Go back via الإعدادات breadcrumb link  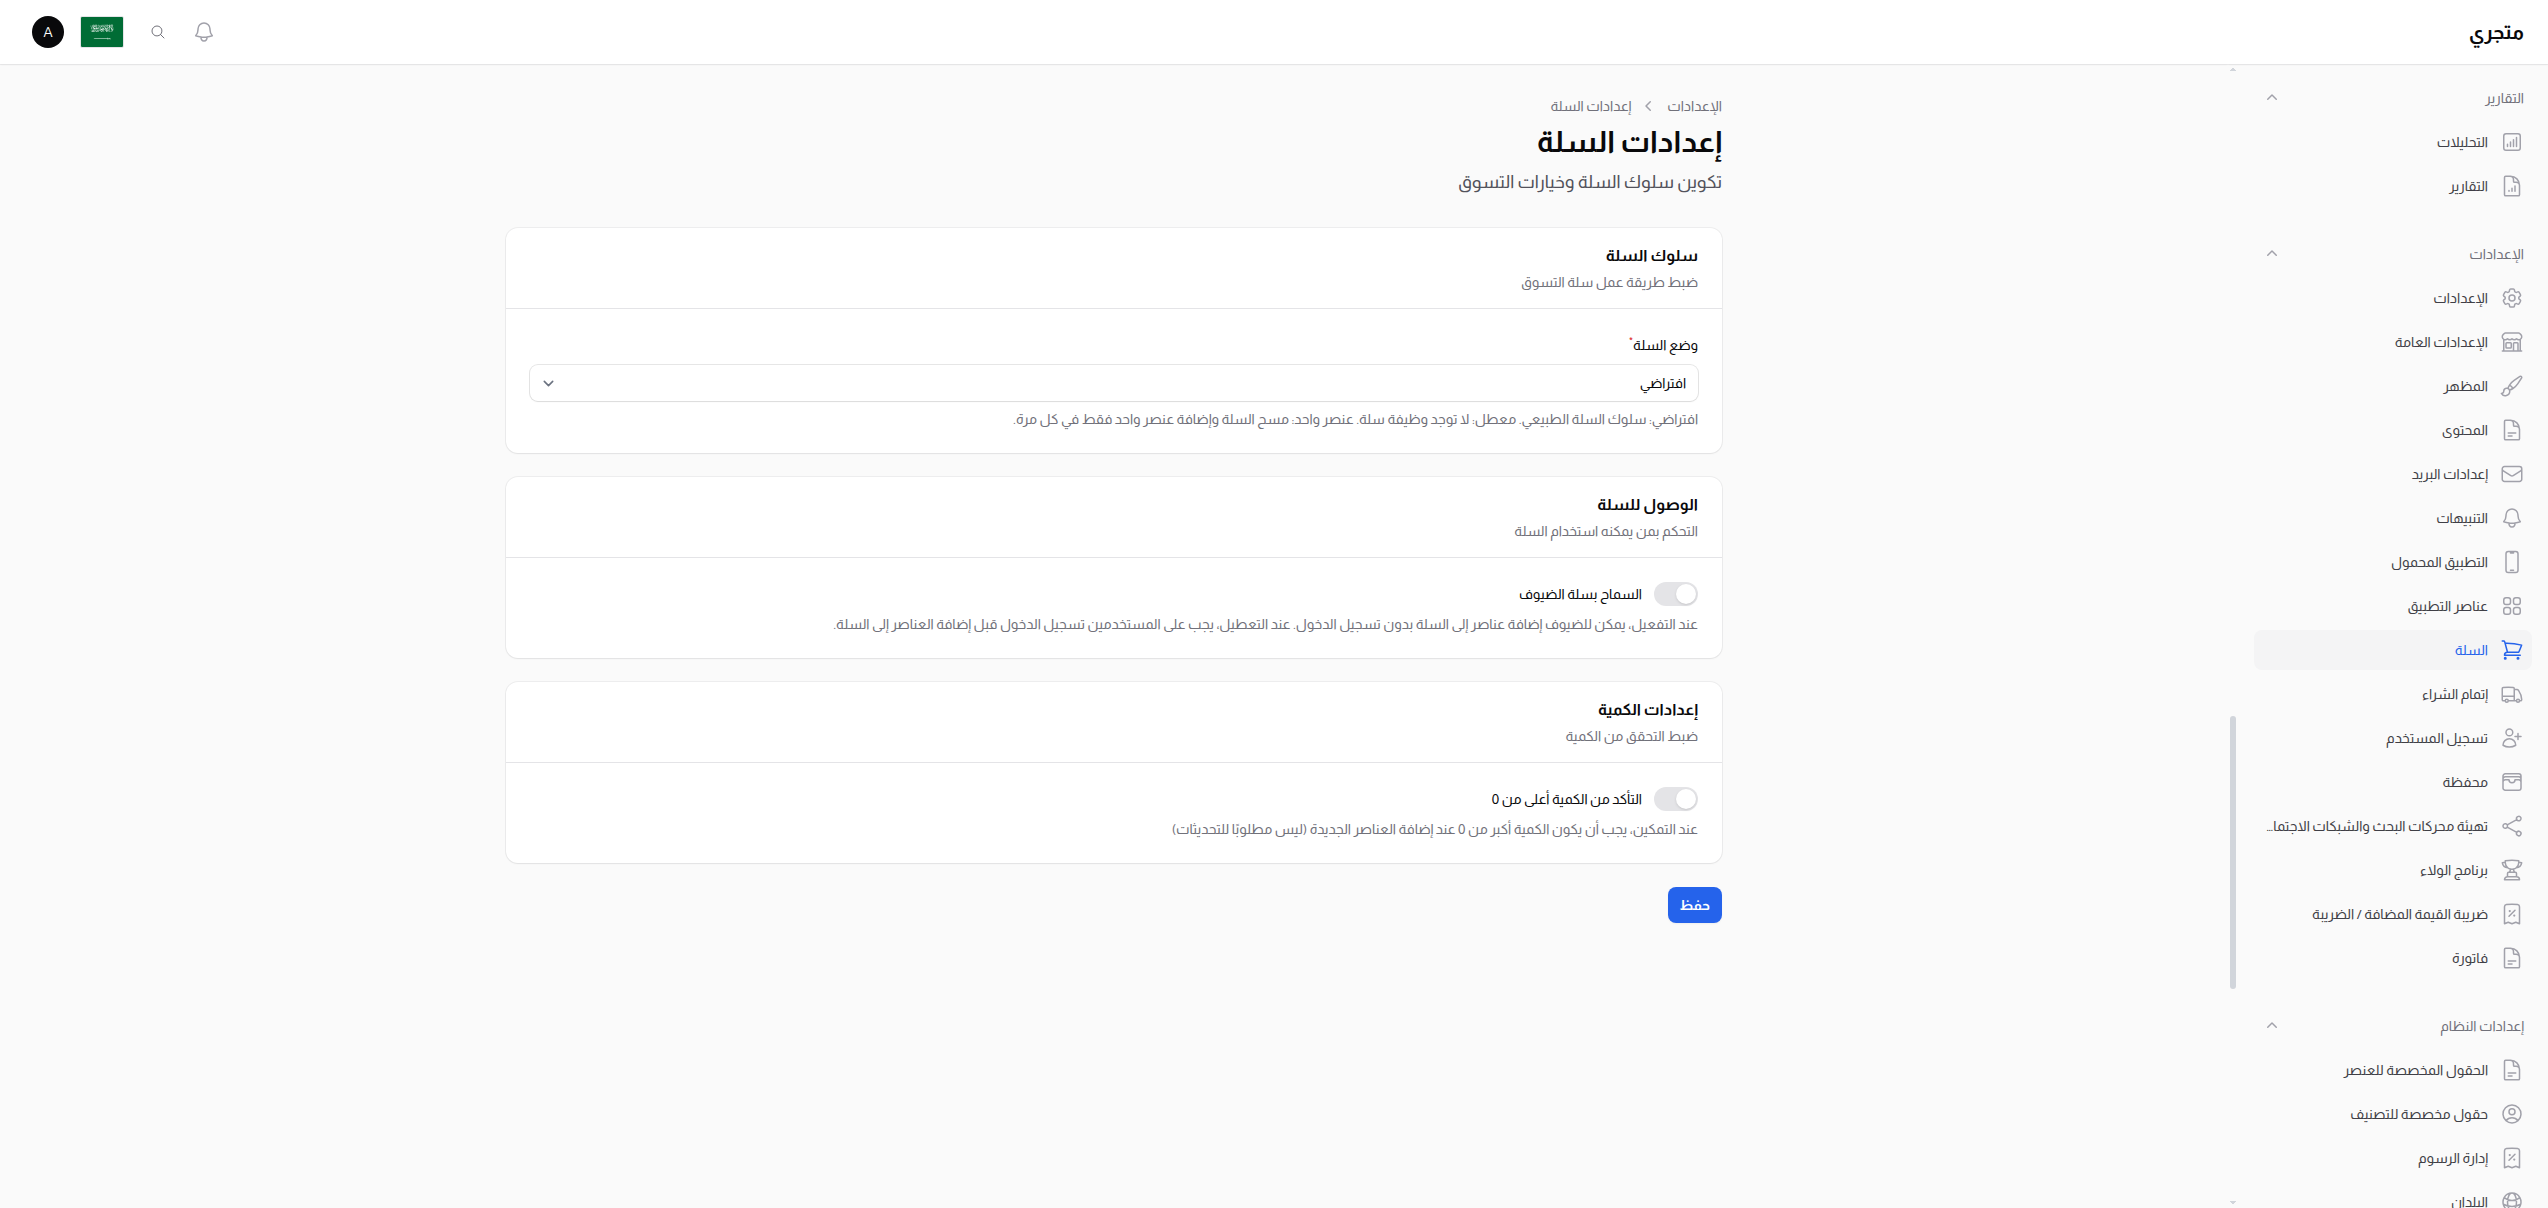(x=1694, y=107)
